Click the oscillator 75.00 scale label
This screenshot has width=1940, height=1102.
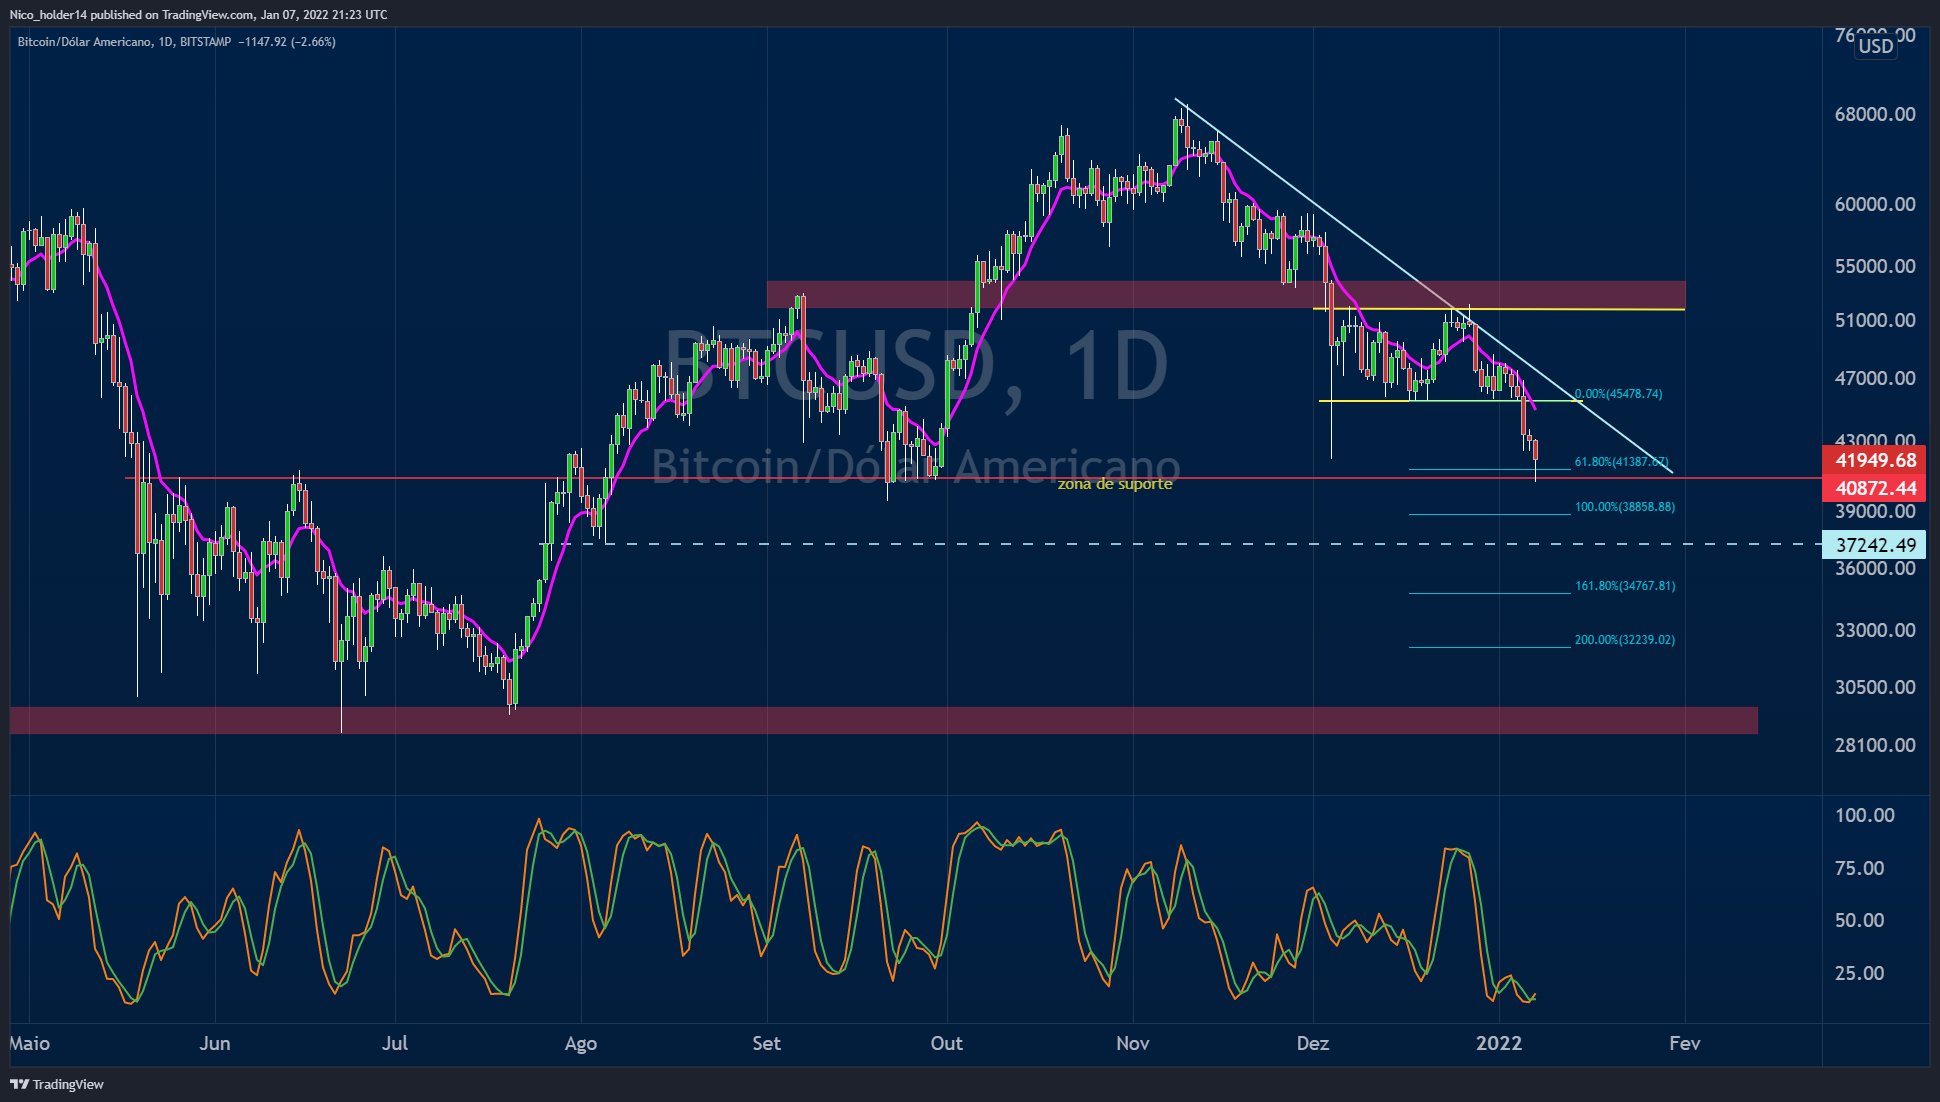click(1859, 868)
